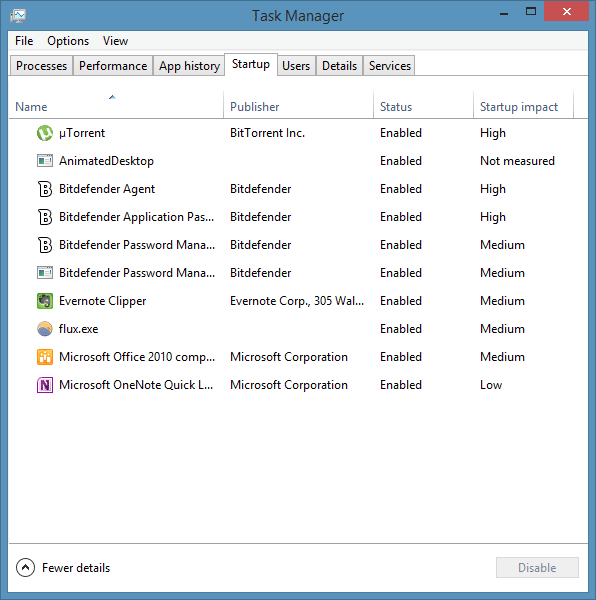
Task: Sort by the Status column header
Action: coord(423,105)
